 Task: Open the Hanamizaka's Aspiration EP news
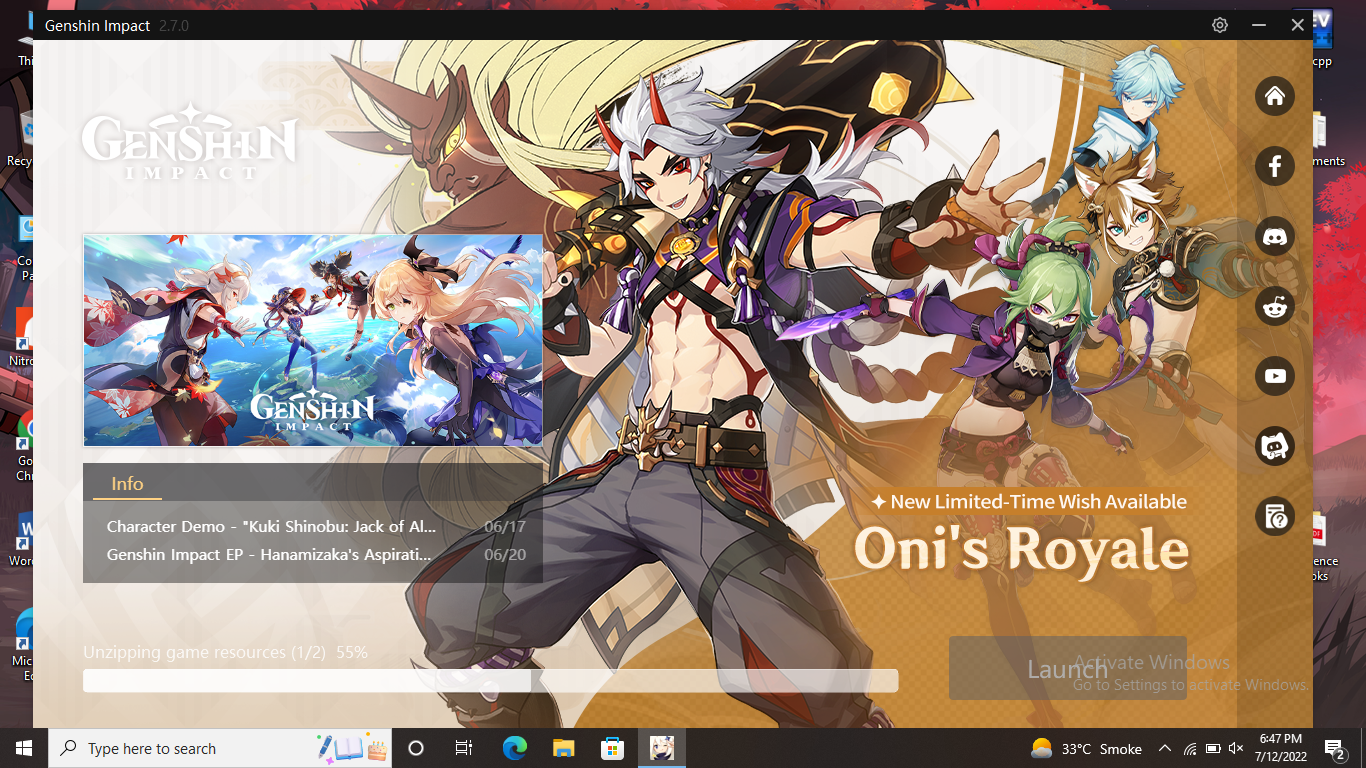270,555
